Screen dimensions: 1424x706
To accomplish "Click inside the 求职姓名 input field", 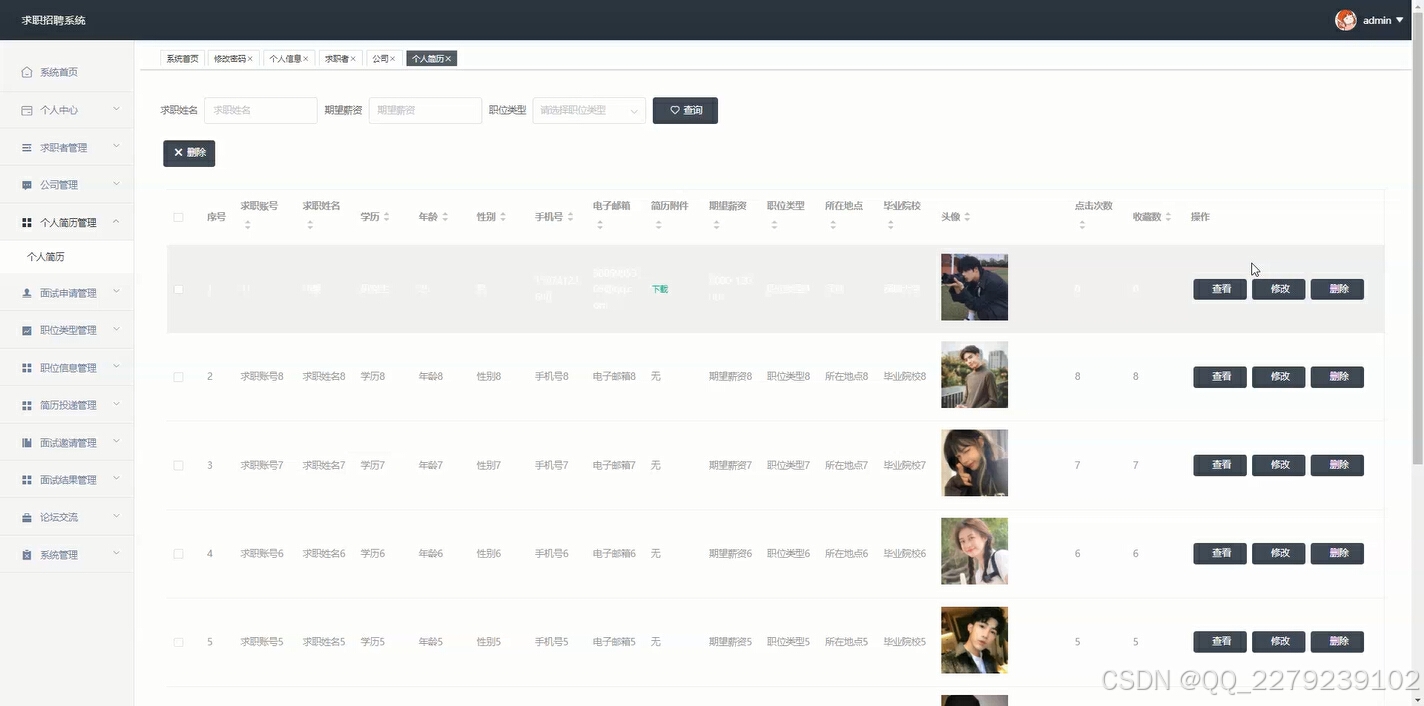I will (260, 110).
